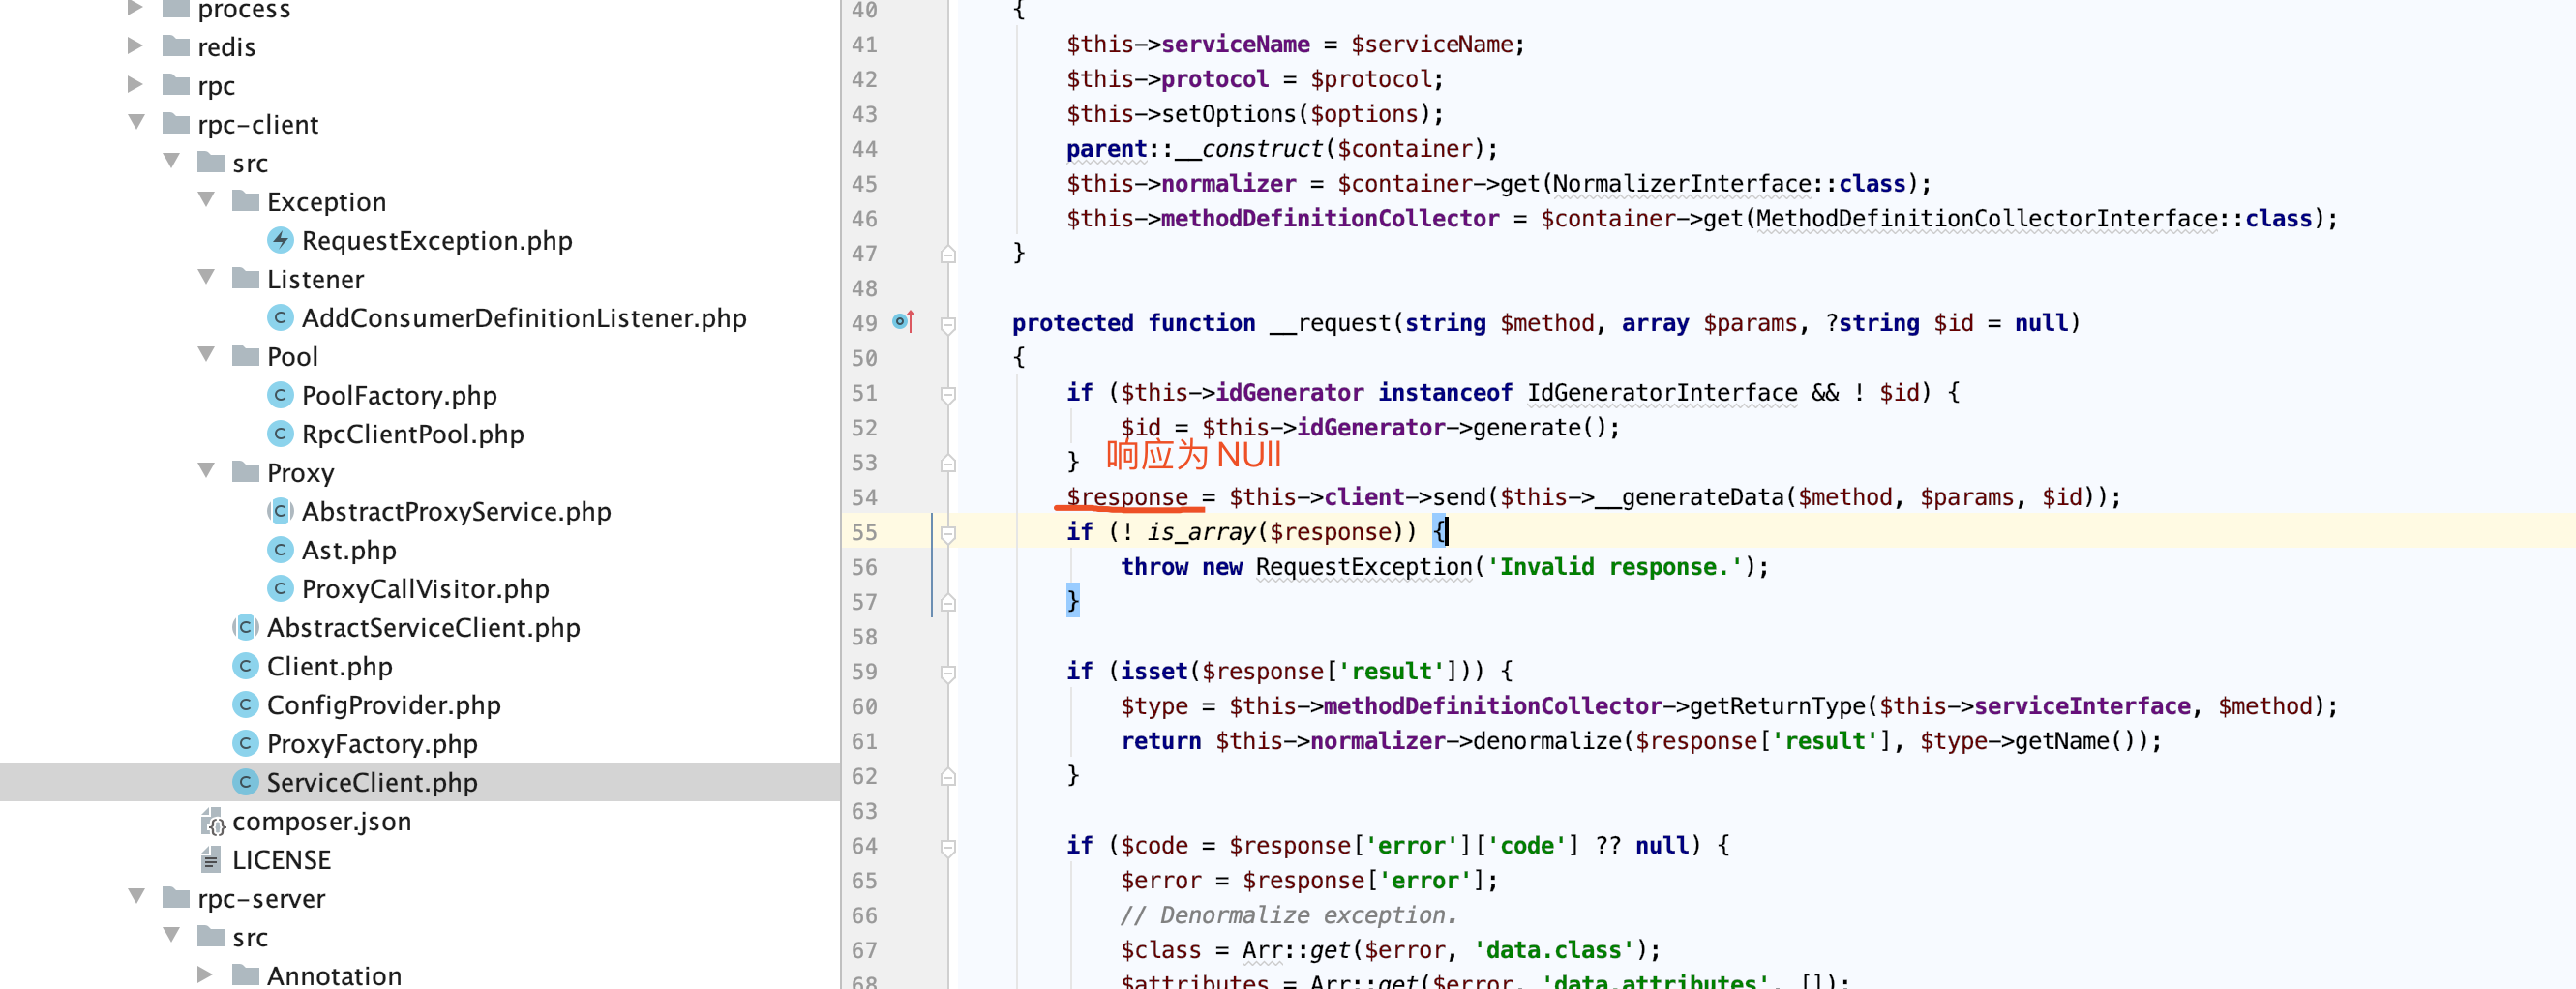Select composer.json in the project tree

[321, 821]
